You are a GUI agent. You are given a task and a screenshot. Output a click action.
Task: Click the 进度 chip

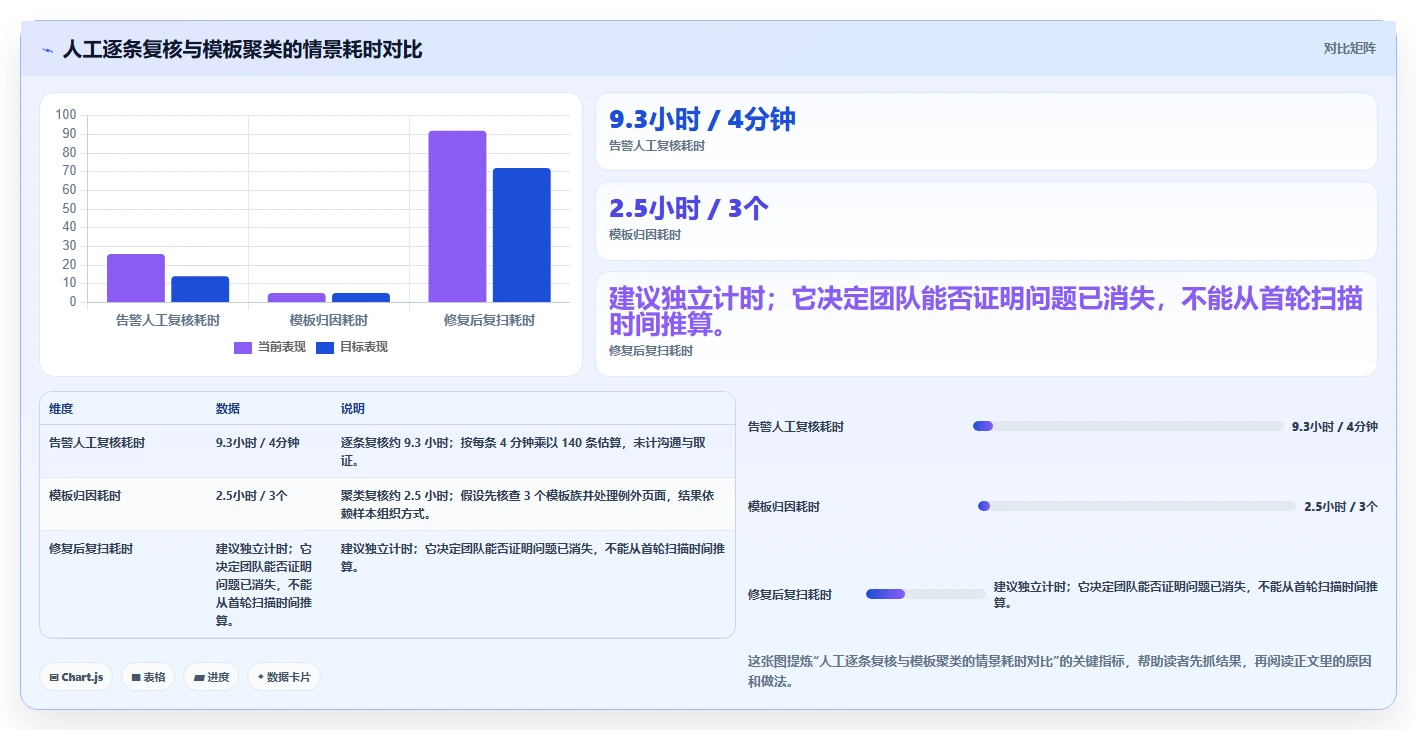(x=211, y=677)
